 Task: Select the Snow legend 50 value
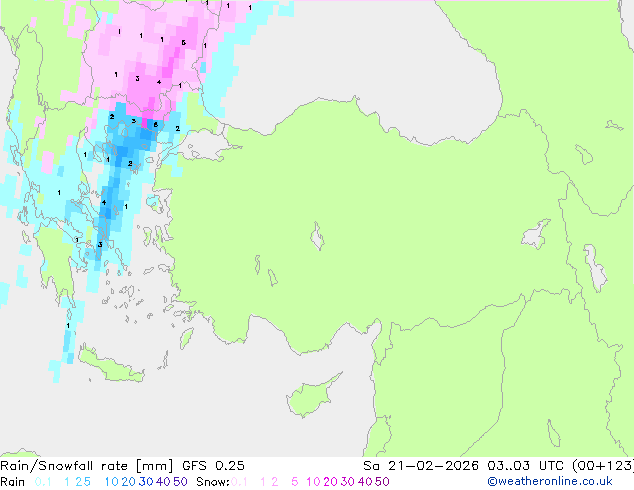tap(382, 482)
